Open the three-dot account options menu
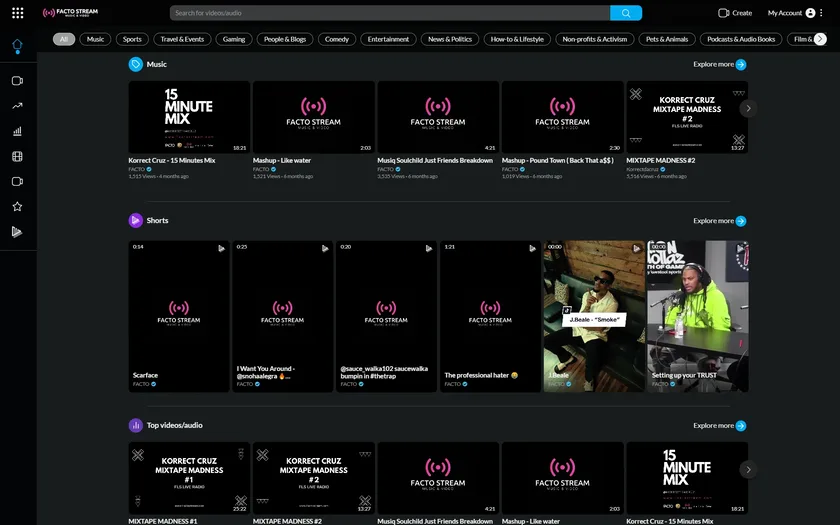This screenshot has height=525, width=840. [x=821, y=13]
